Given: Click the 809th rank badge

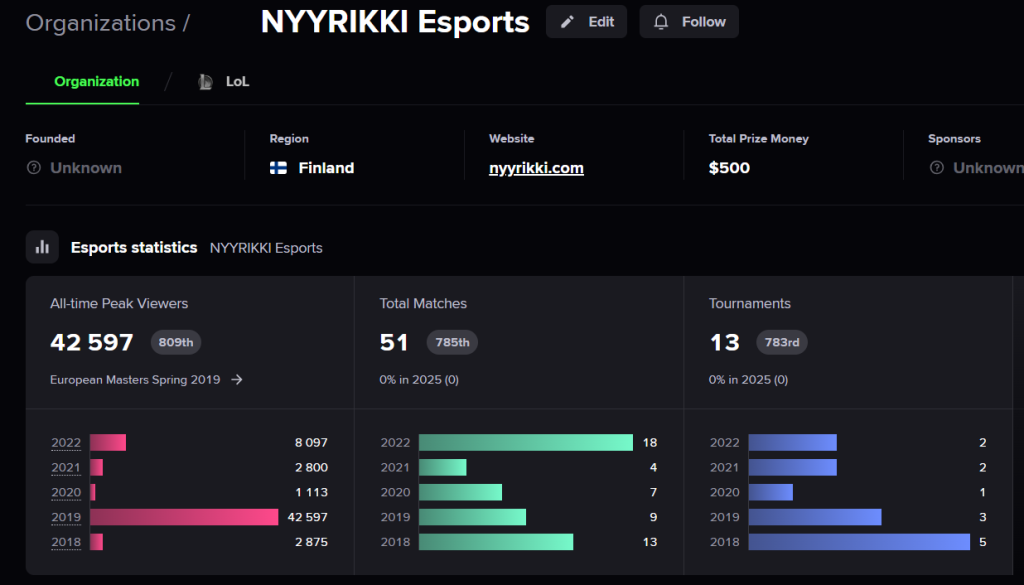Looking at the screenshot, I should pos(176,342).
